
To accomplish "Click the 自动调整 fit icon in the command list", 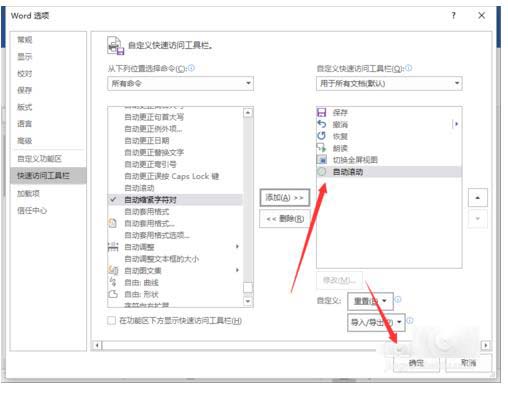I will [113, 247].
